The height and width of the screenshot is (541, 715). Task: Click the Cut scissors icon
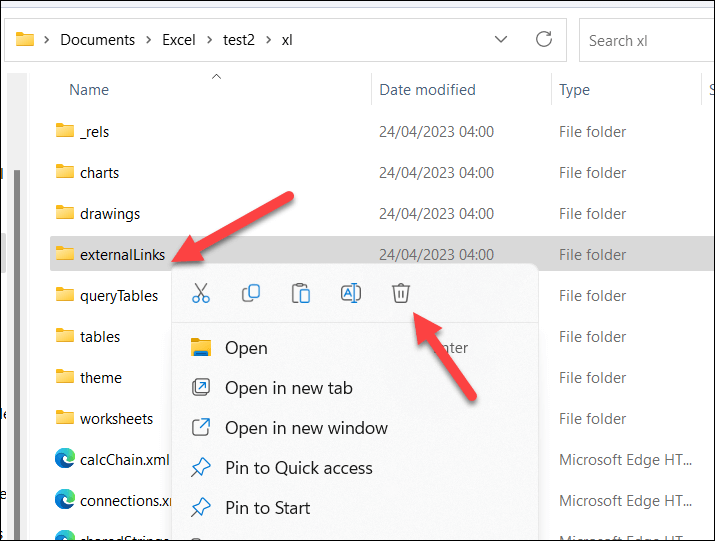(201, 293)
